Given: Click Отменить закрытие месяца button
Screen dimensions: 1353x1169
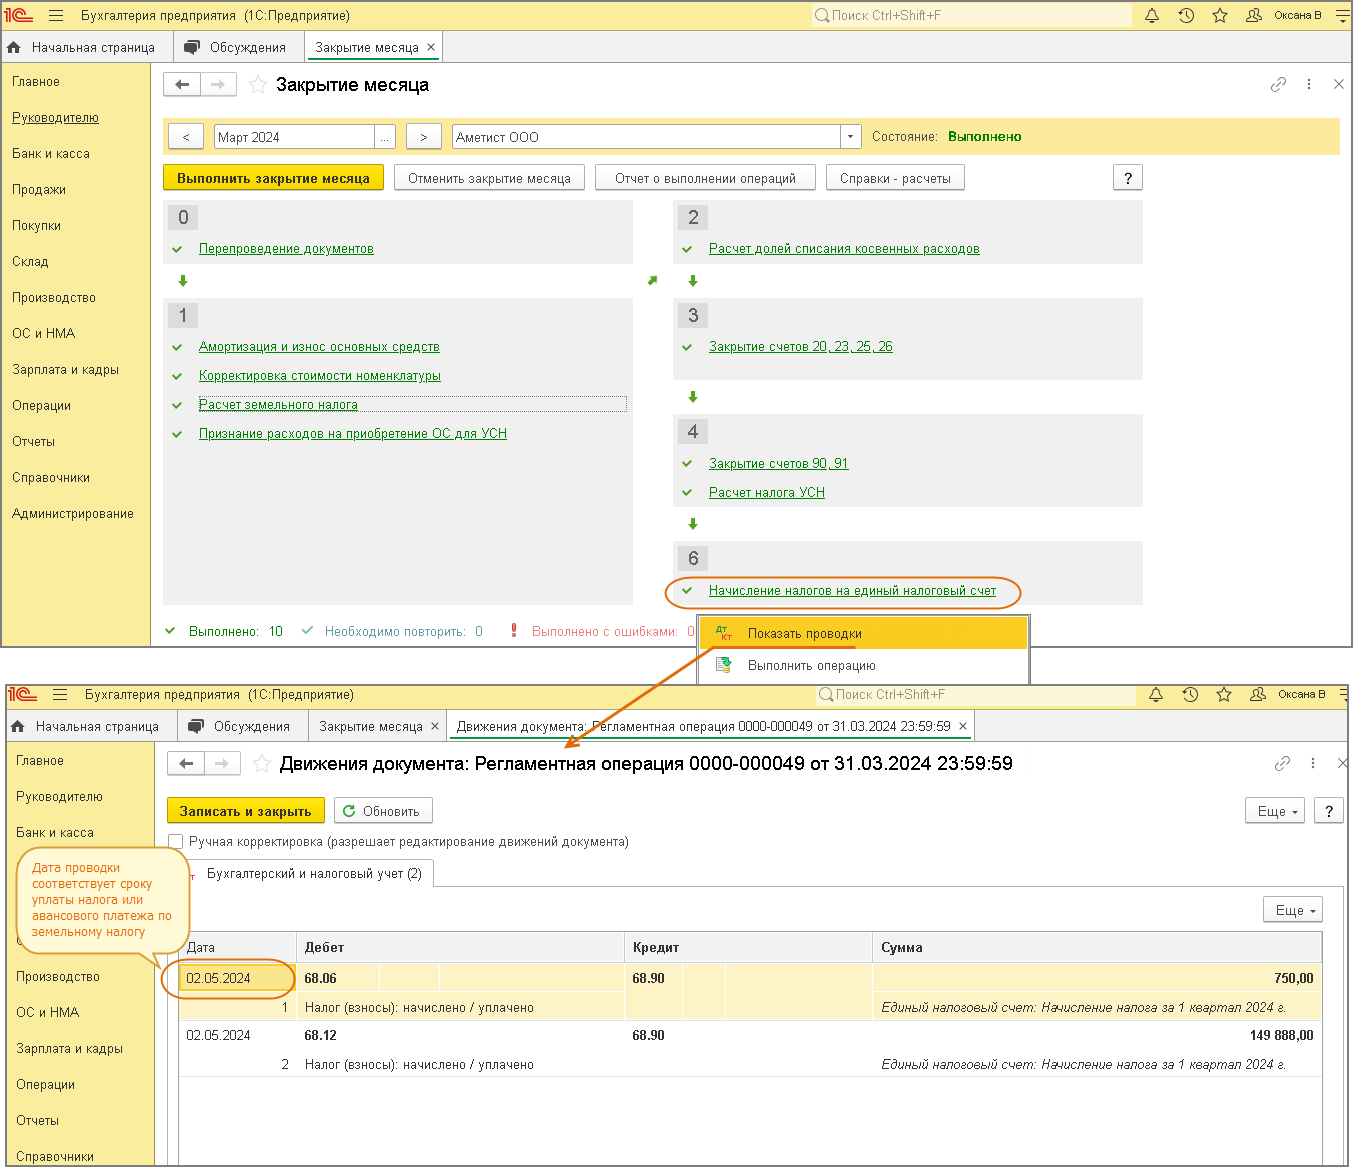Looking at the screenshot, I should click(489, 178).
